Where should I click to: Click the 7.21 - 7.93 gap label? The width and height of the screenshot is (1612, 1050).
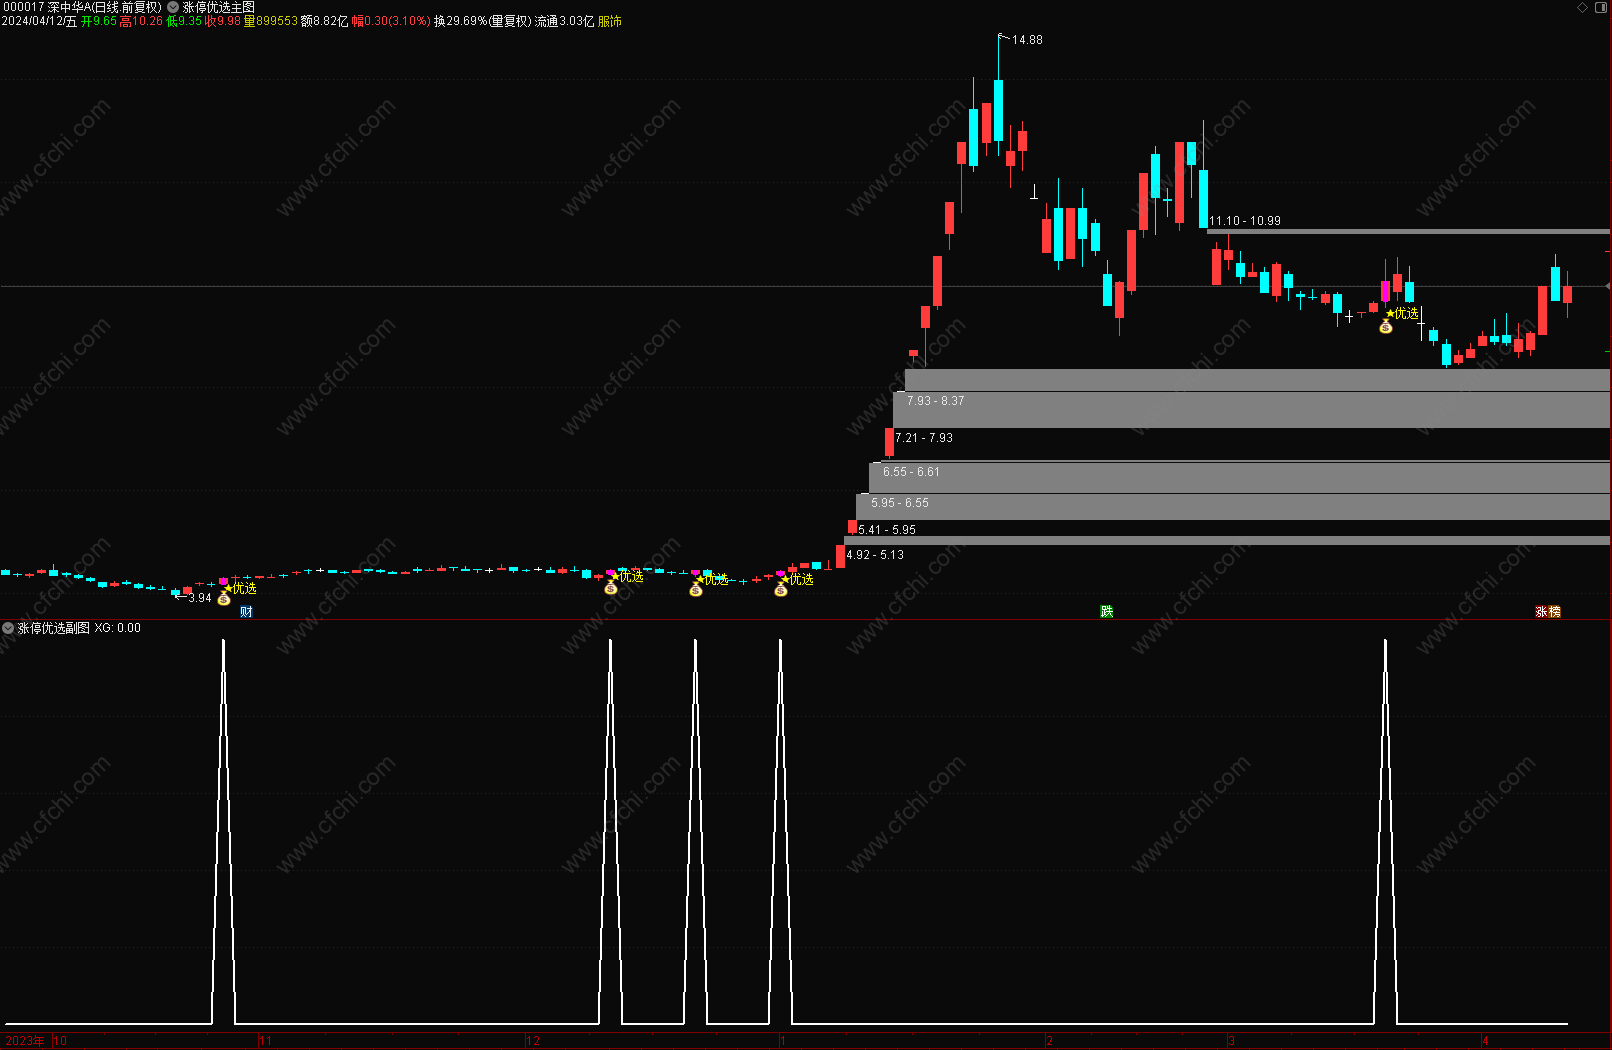point(924,438)
